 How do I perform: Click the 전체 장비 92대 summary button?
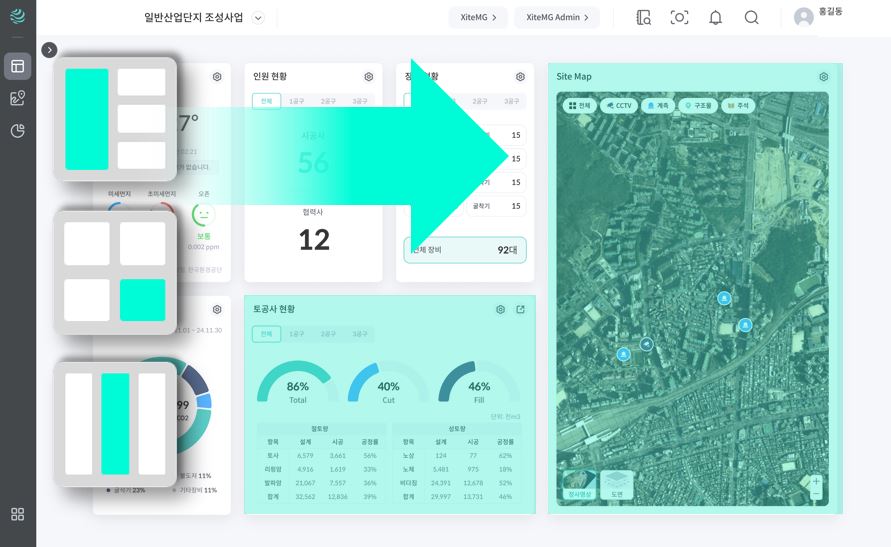[465, 250]
